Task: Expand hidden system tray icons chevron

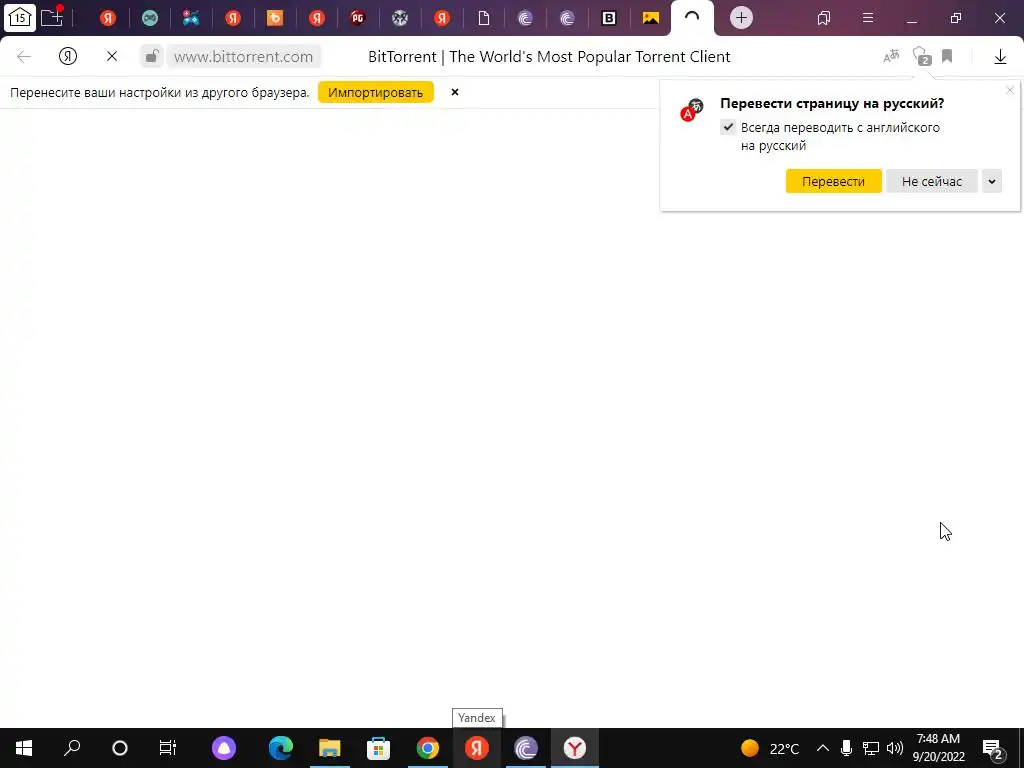Action: tap(823, 748)
